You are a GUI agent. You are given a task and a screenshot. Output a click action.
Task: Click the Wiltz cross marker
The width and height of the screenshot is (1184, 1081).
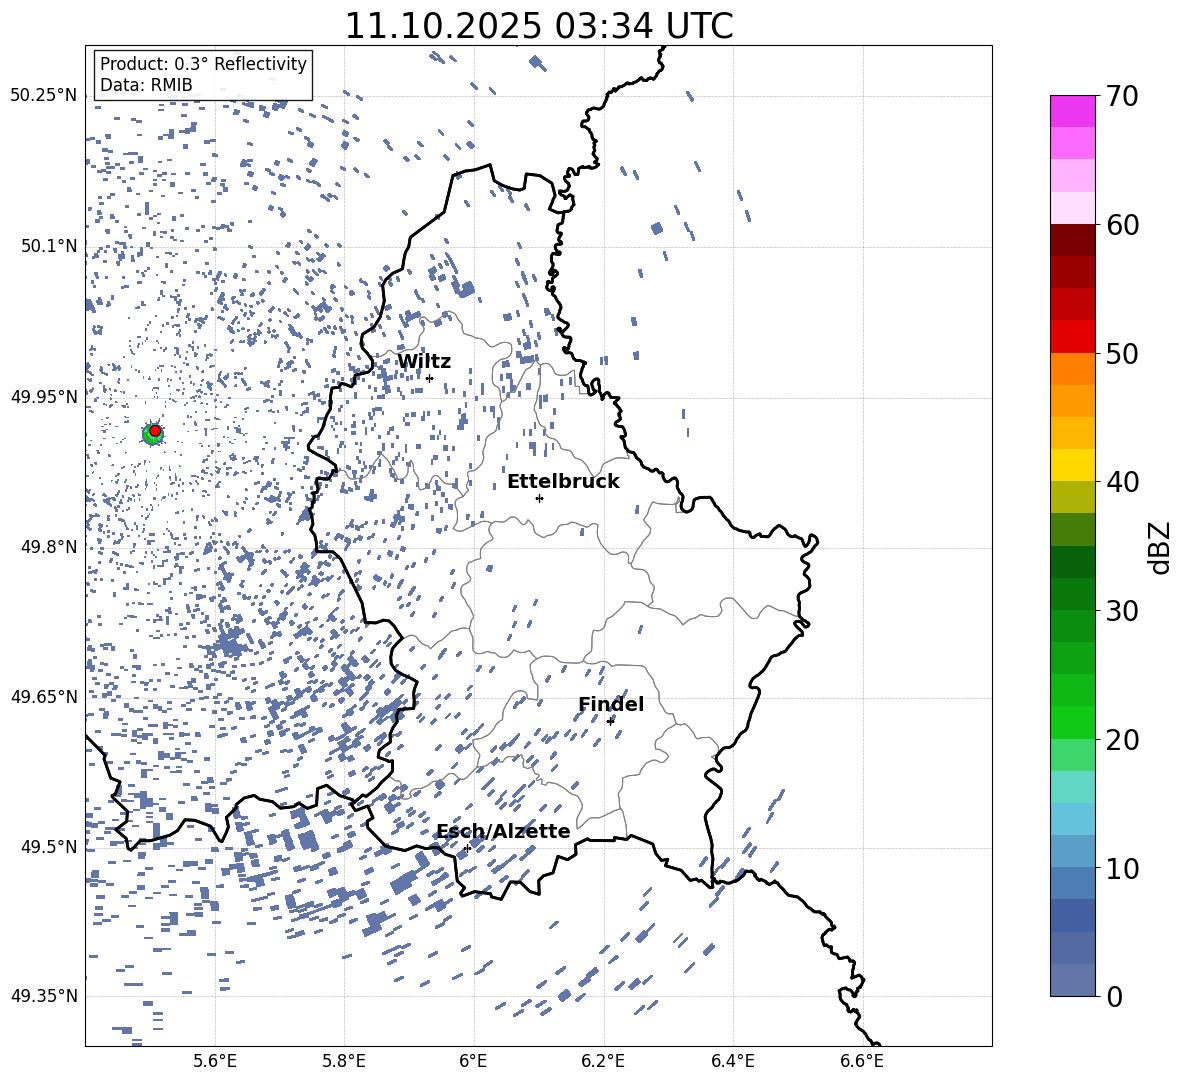[430, 378]
